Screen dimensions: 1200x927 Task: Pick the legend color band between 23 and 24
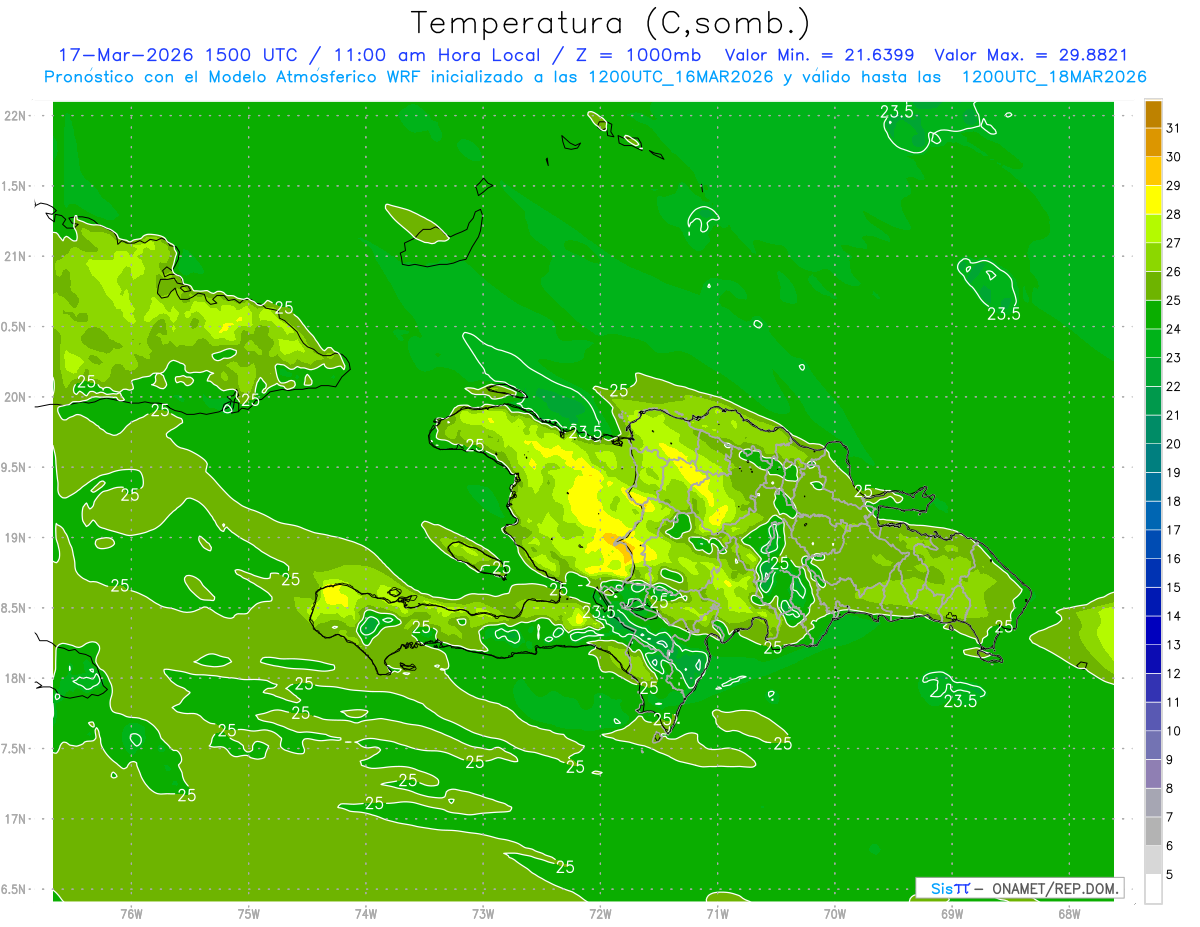coord(1153,344)
